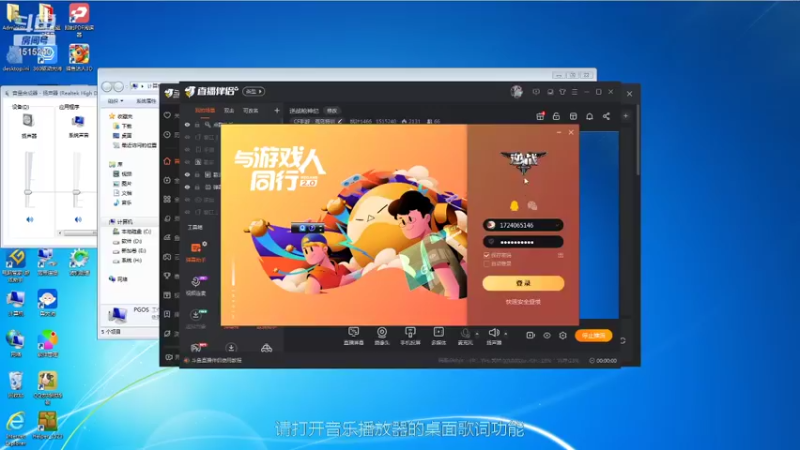This screenshot has height=450, width=800.
Task: Switch to the second scene tab
Action: click(229, 110)
